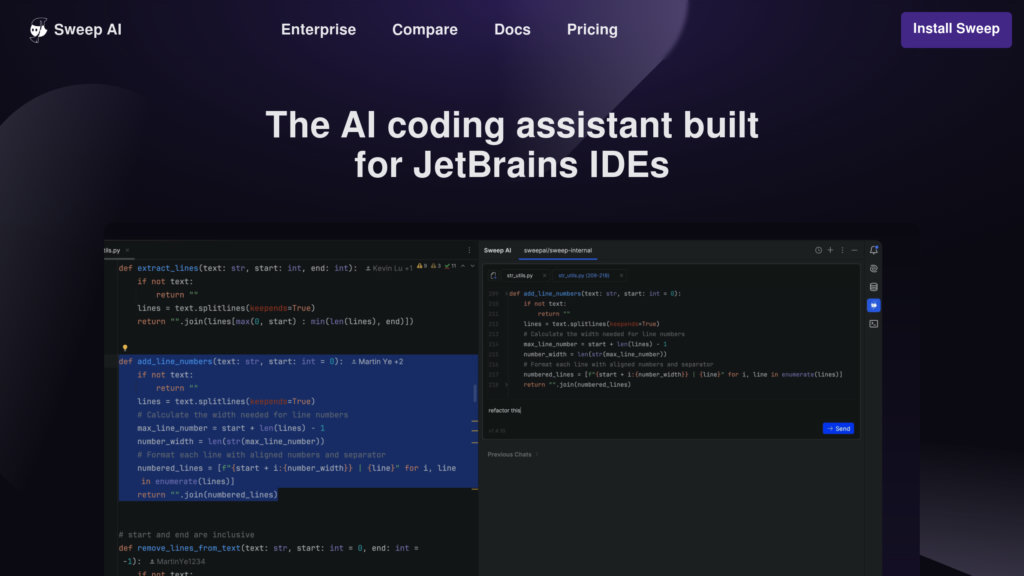
Task: Close the str_utils.py context file chip
Action: (544, 275)
